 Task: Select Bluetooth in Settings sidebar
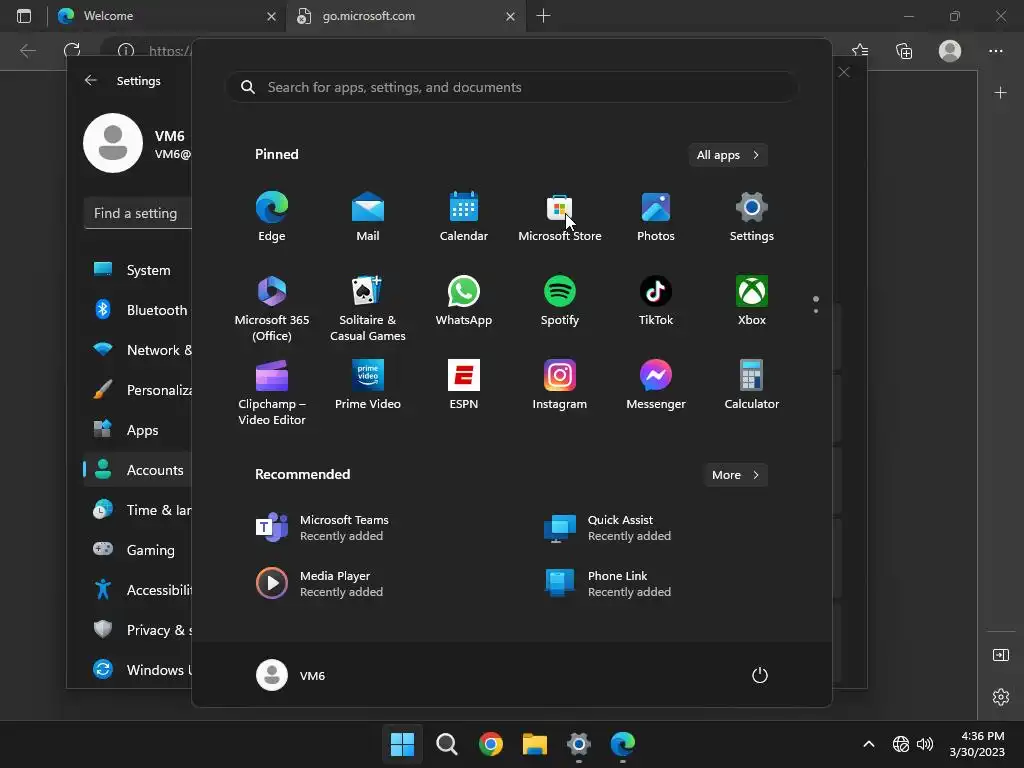click(138, 310)
